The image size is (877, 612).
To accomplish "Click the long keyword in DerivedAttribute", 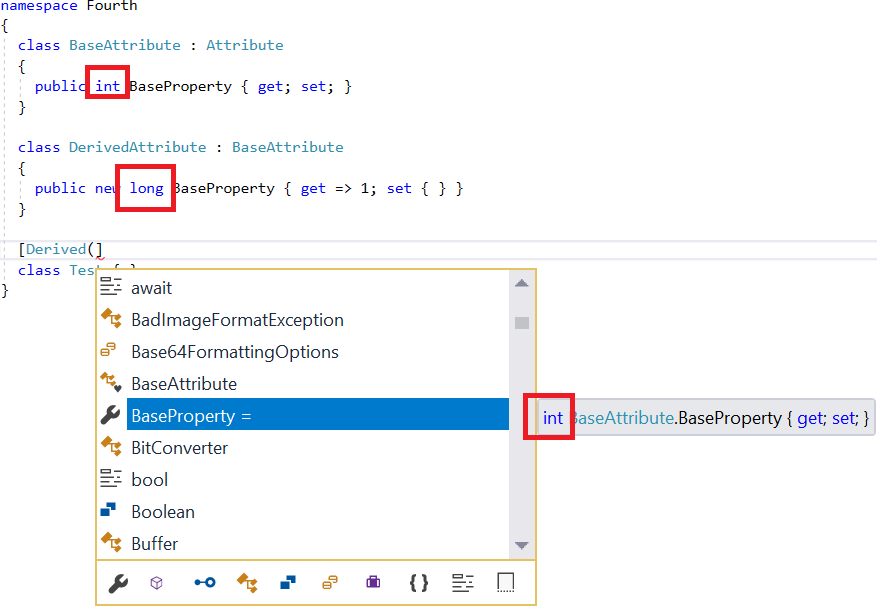I will pyautogui.click(x=147, y=189).
